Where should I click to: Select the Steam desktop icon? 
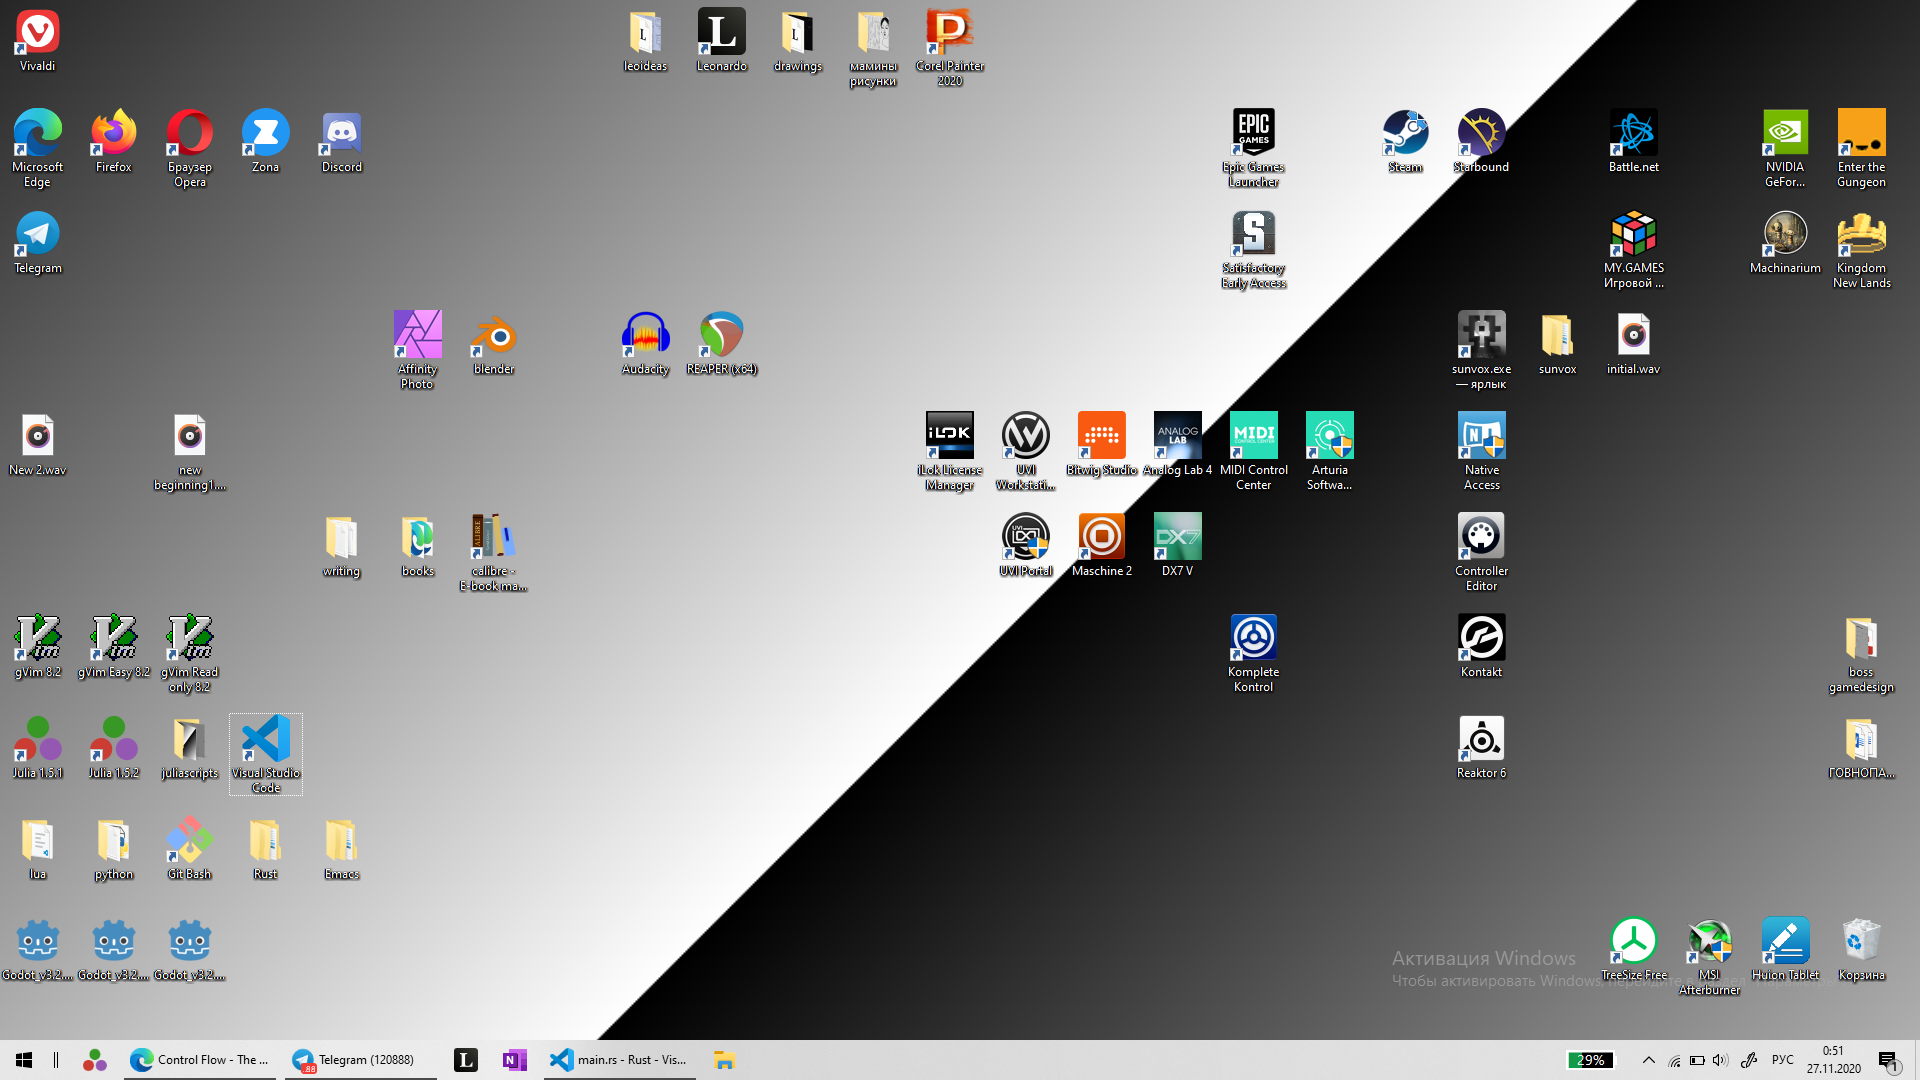coord(1406,141)
